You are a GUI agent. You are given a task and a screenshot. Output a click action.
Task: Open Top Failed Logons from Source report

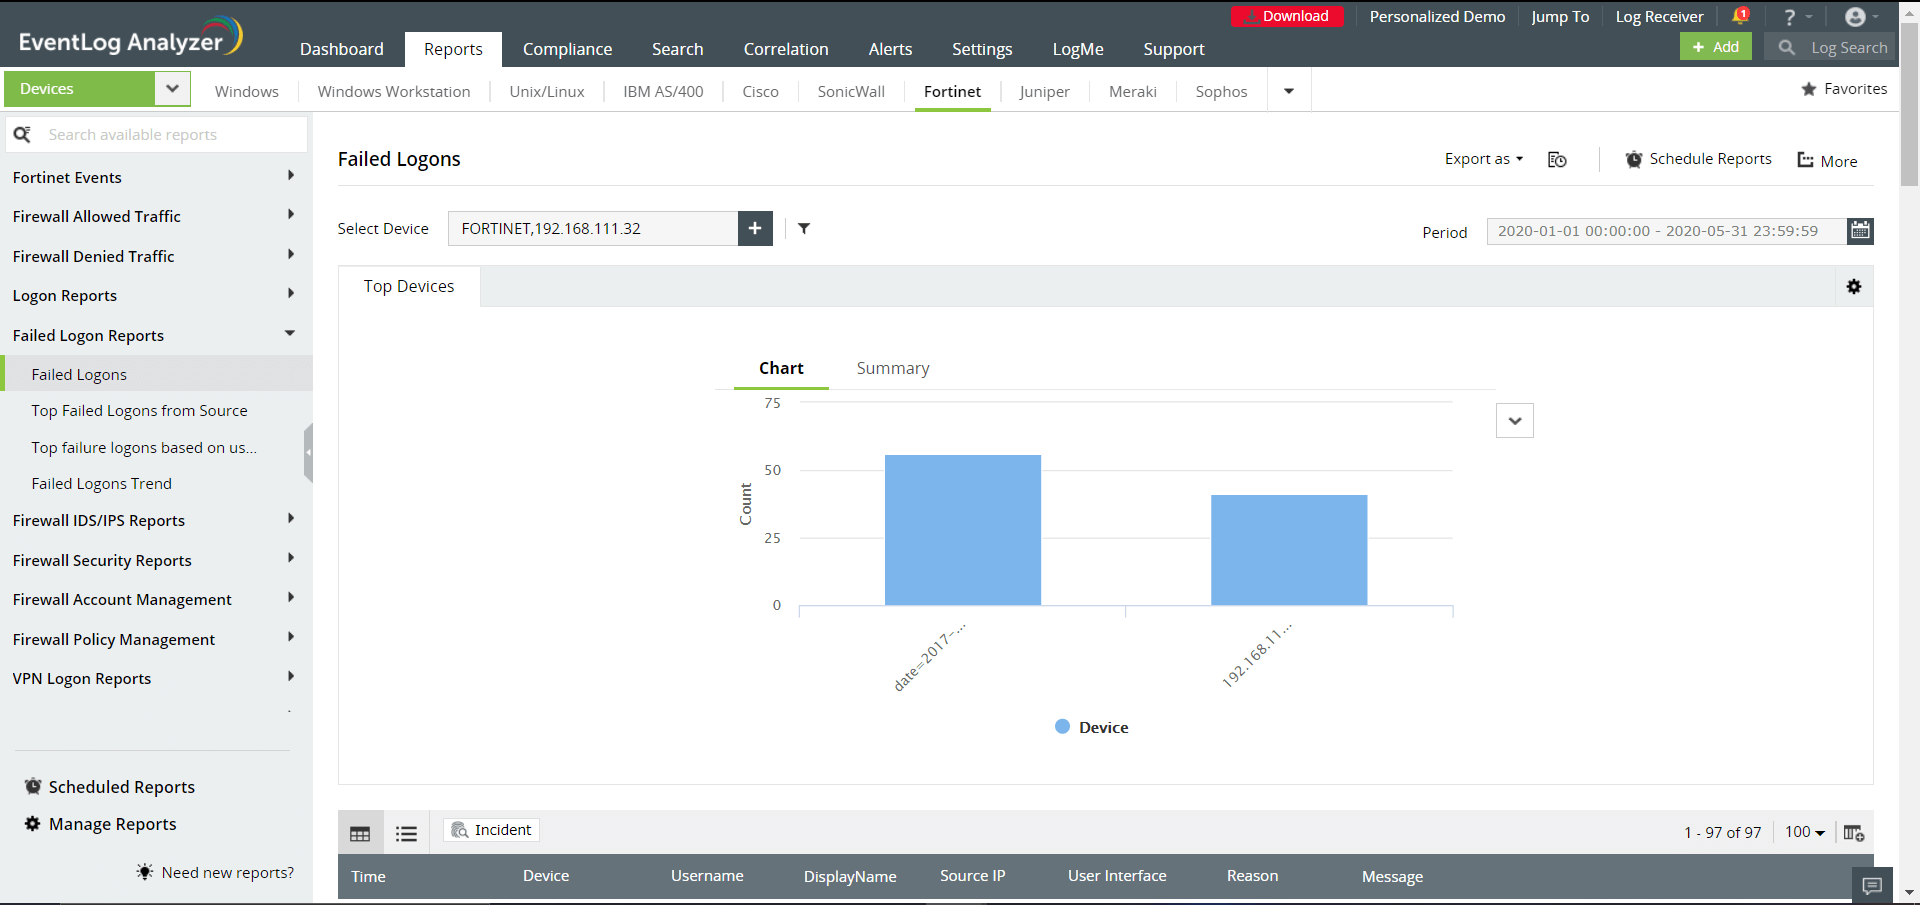(139, 411)
